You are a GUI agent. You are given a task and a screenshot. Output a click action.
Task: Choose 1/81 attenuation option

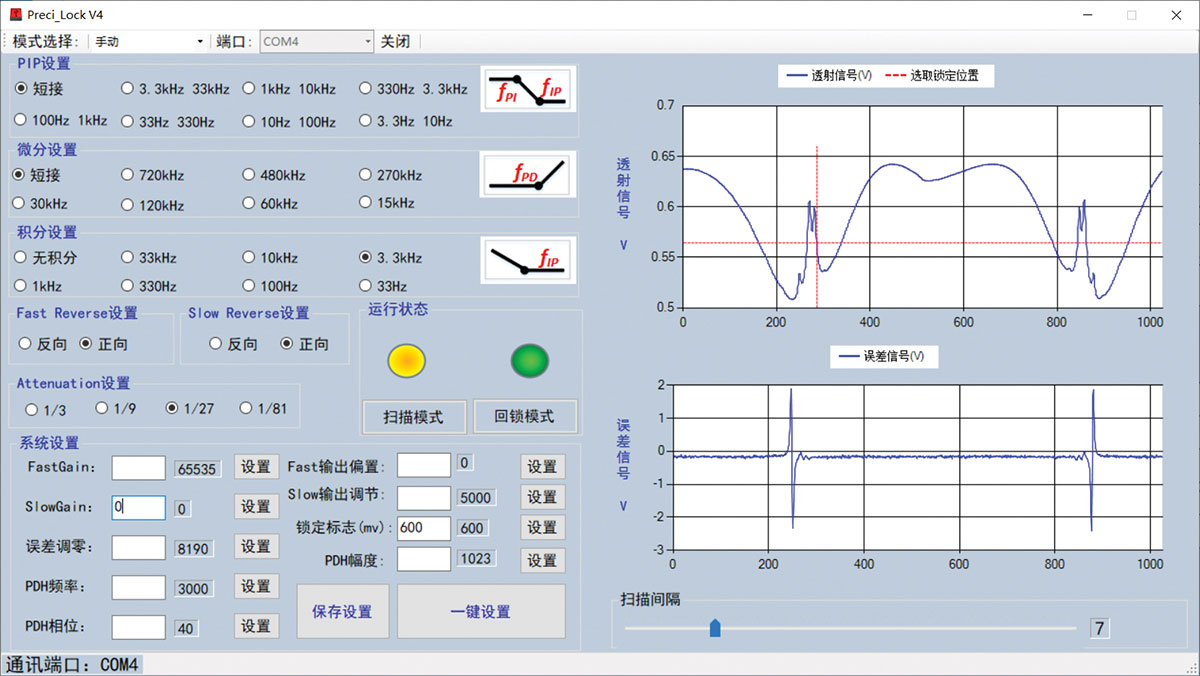click(x=246, y=408)
